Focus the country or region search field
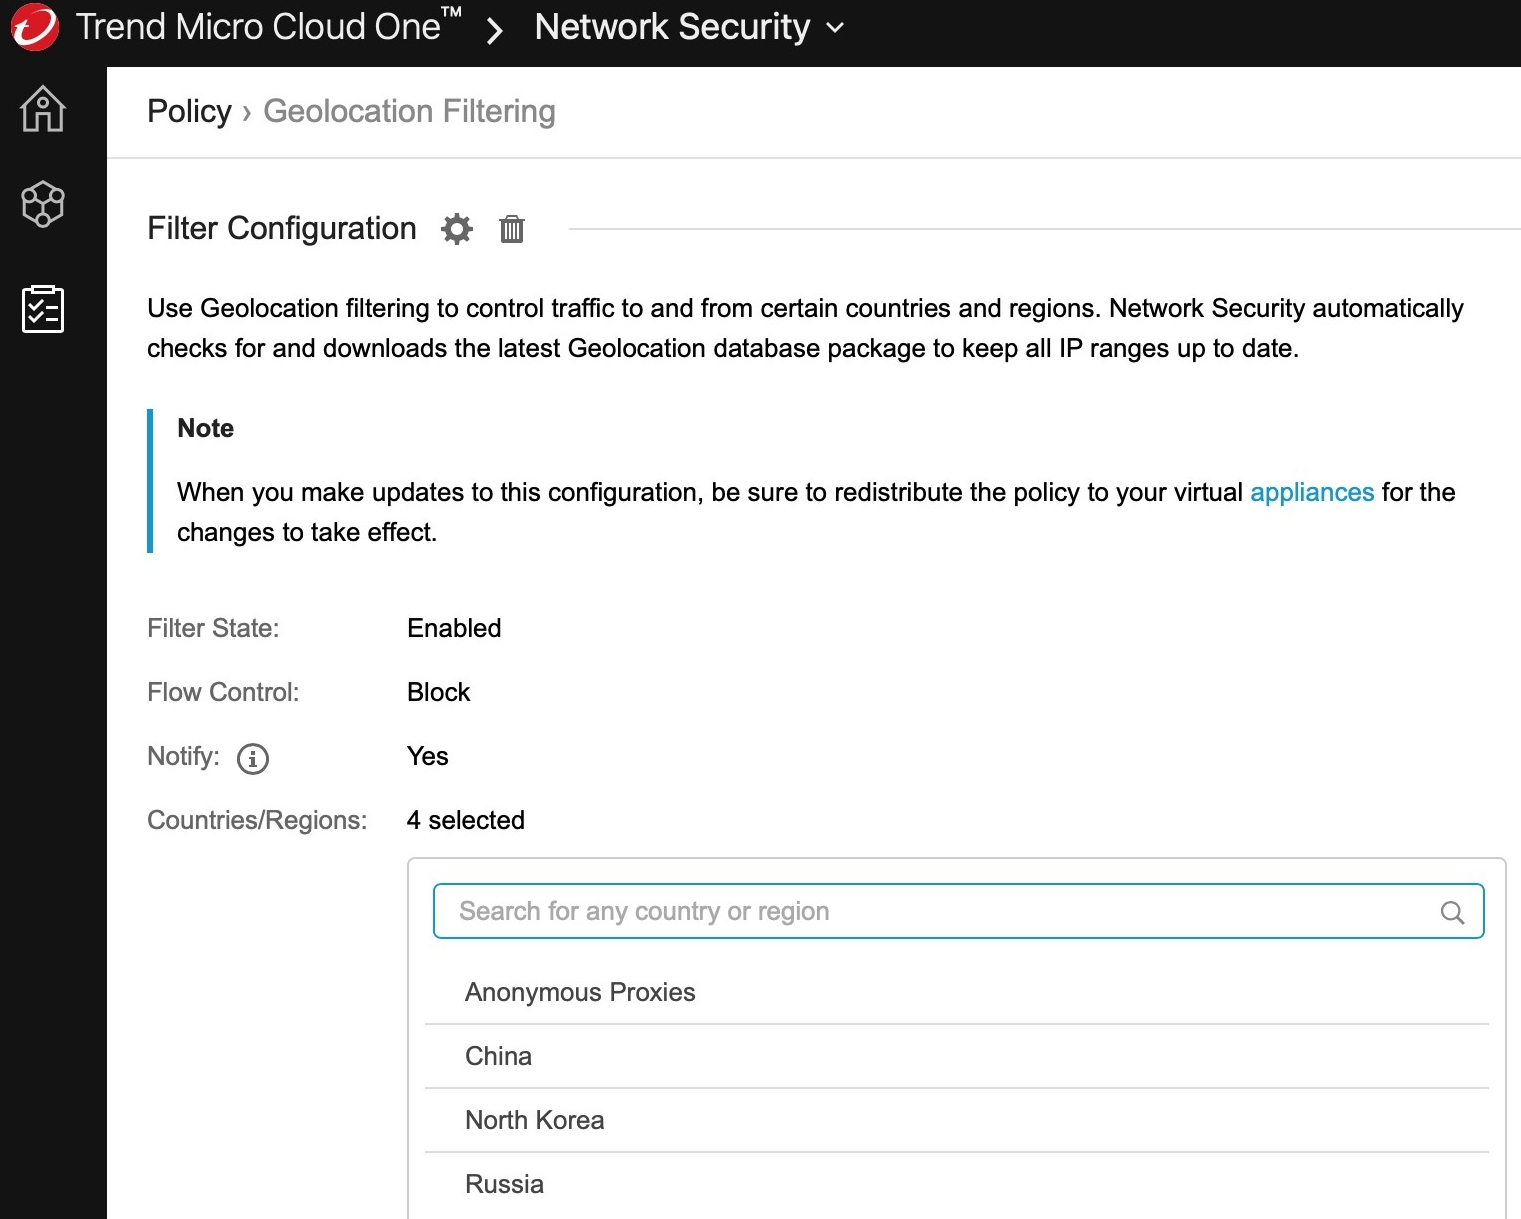Screen dimensions: 1521x1219 pos(958,911)
